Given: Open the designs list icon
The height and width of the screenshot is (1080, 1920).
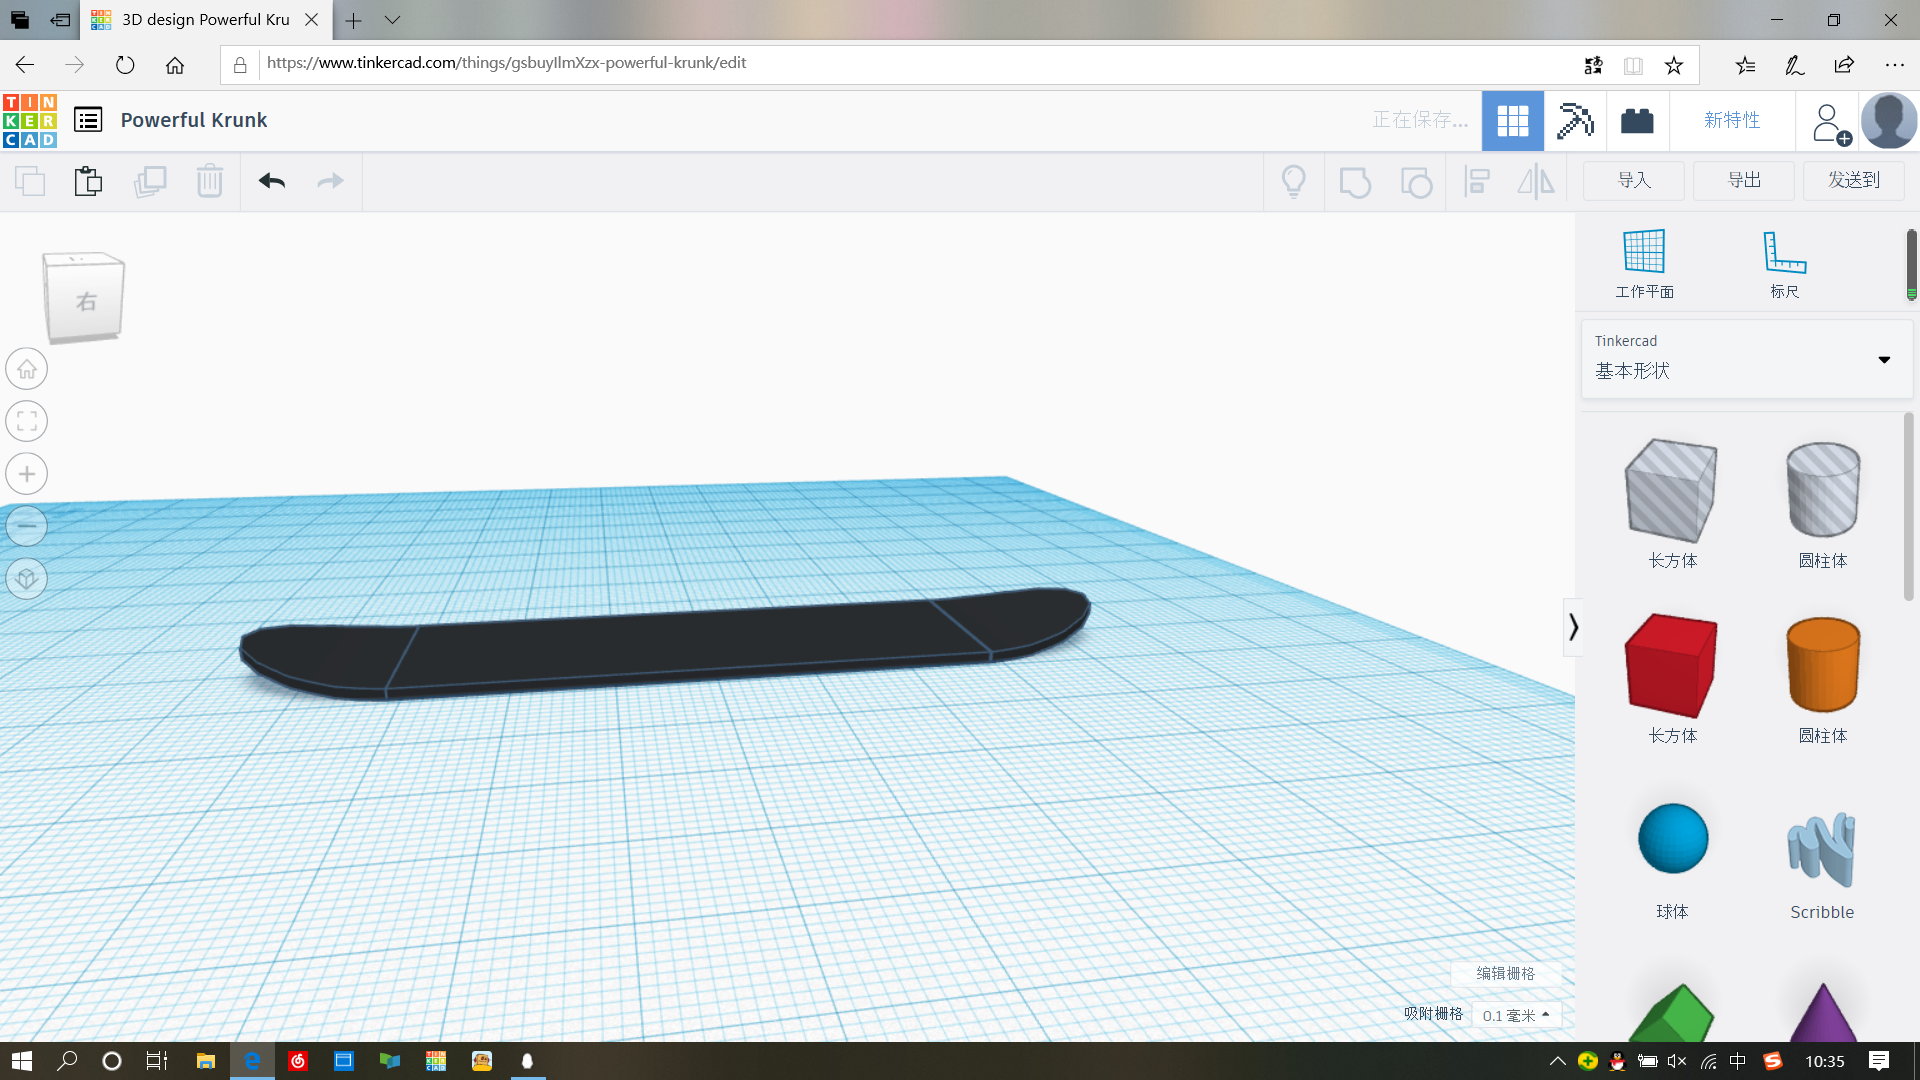Looking at the screenshot, I should click(88, 120).
